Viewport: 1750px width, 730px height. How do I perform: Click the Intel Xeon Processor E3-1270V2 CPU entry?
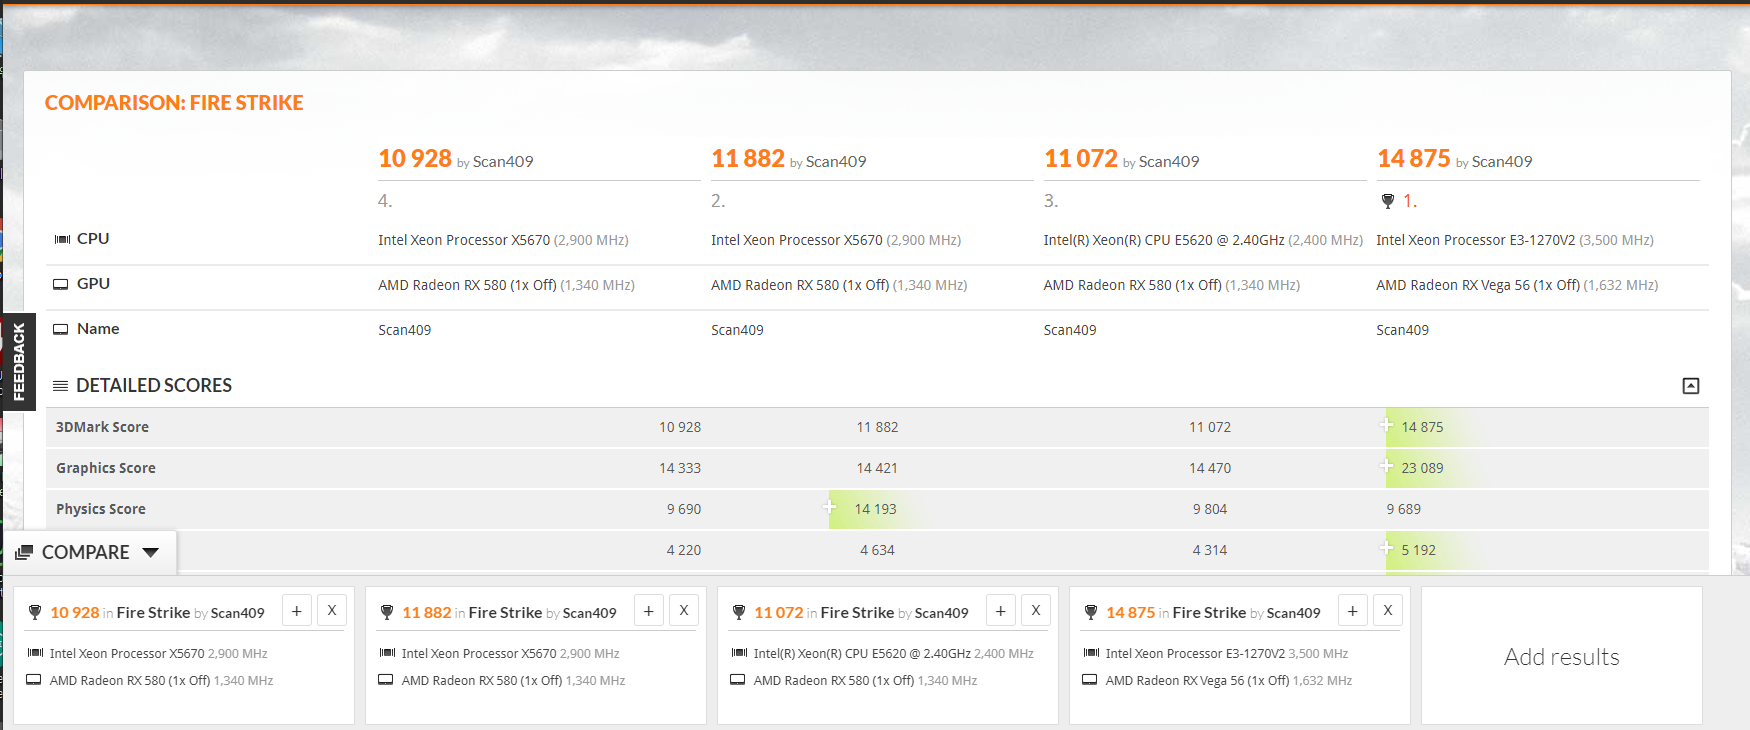(x=1515, y=240)
